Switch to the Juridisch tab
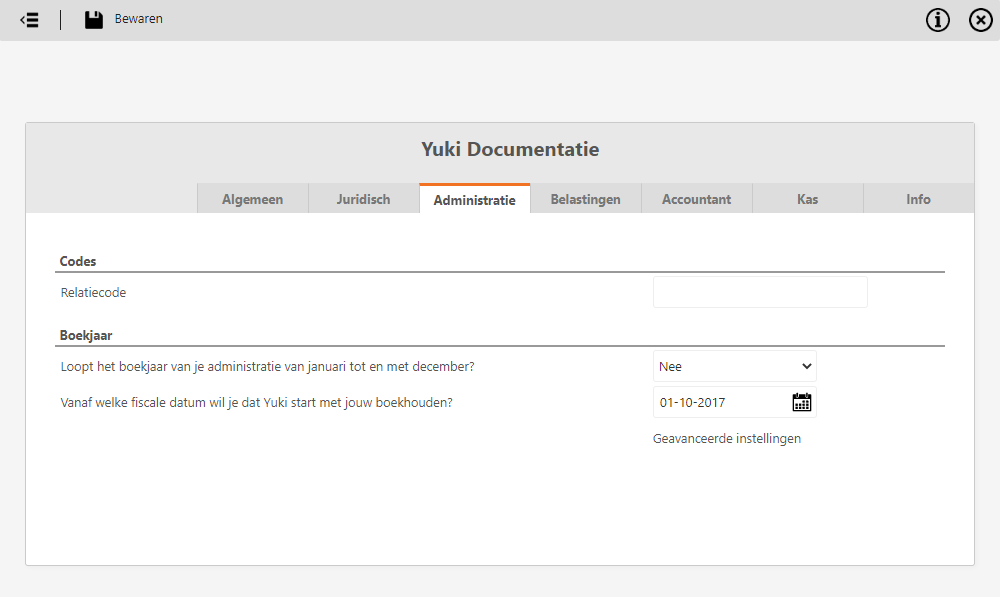The width and height of the screenshot is (1000, 597). [x=364, y=199]
